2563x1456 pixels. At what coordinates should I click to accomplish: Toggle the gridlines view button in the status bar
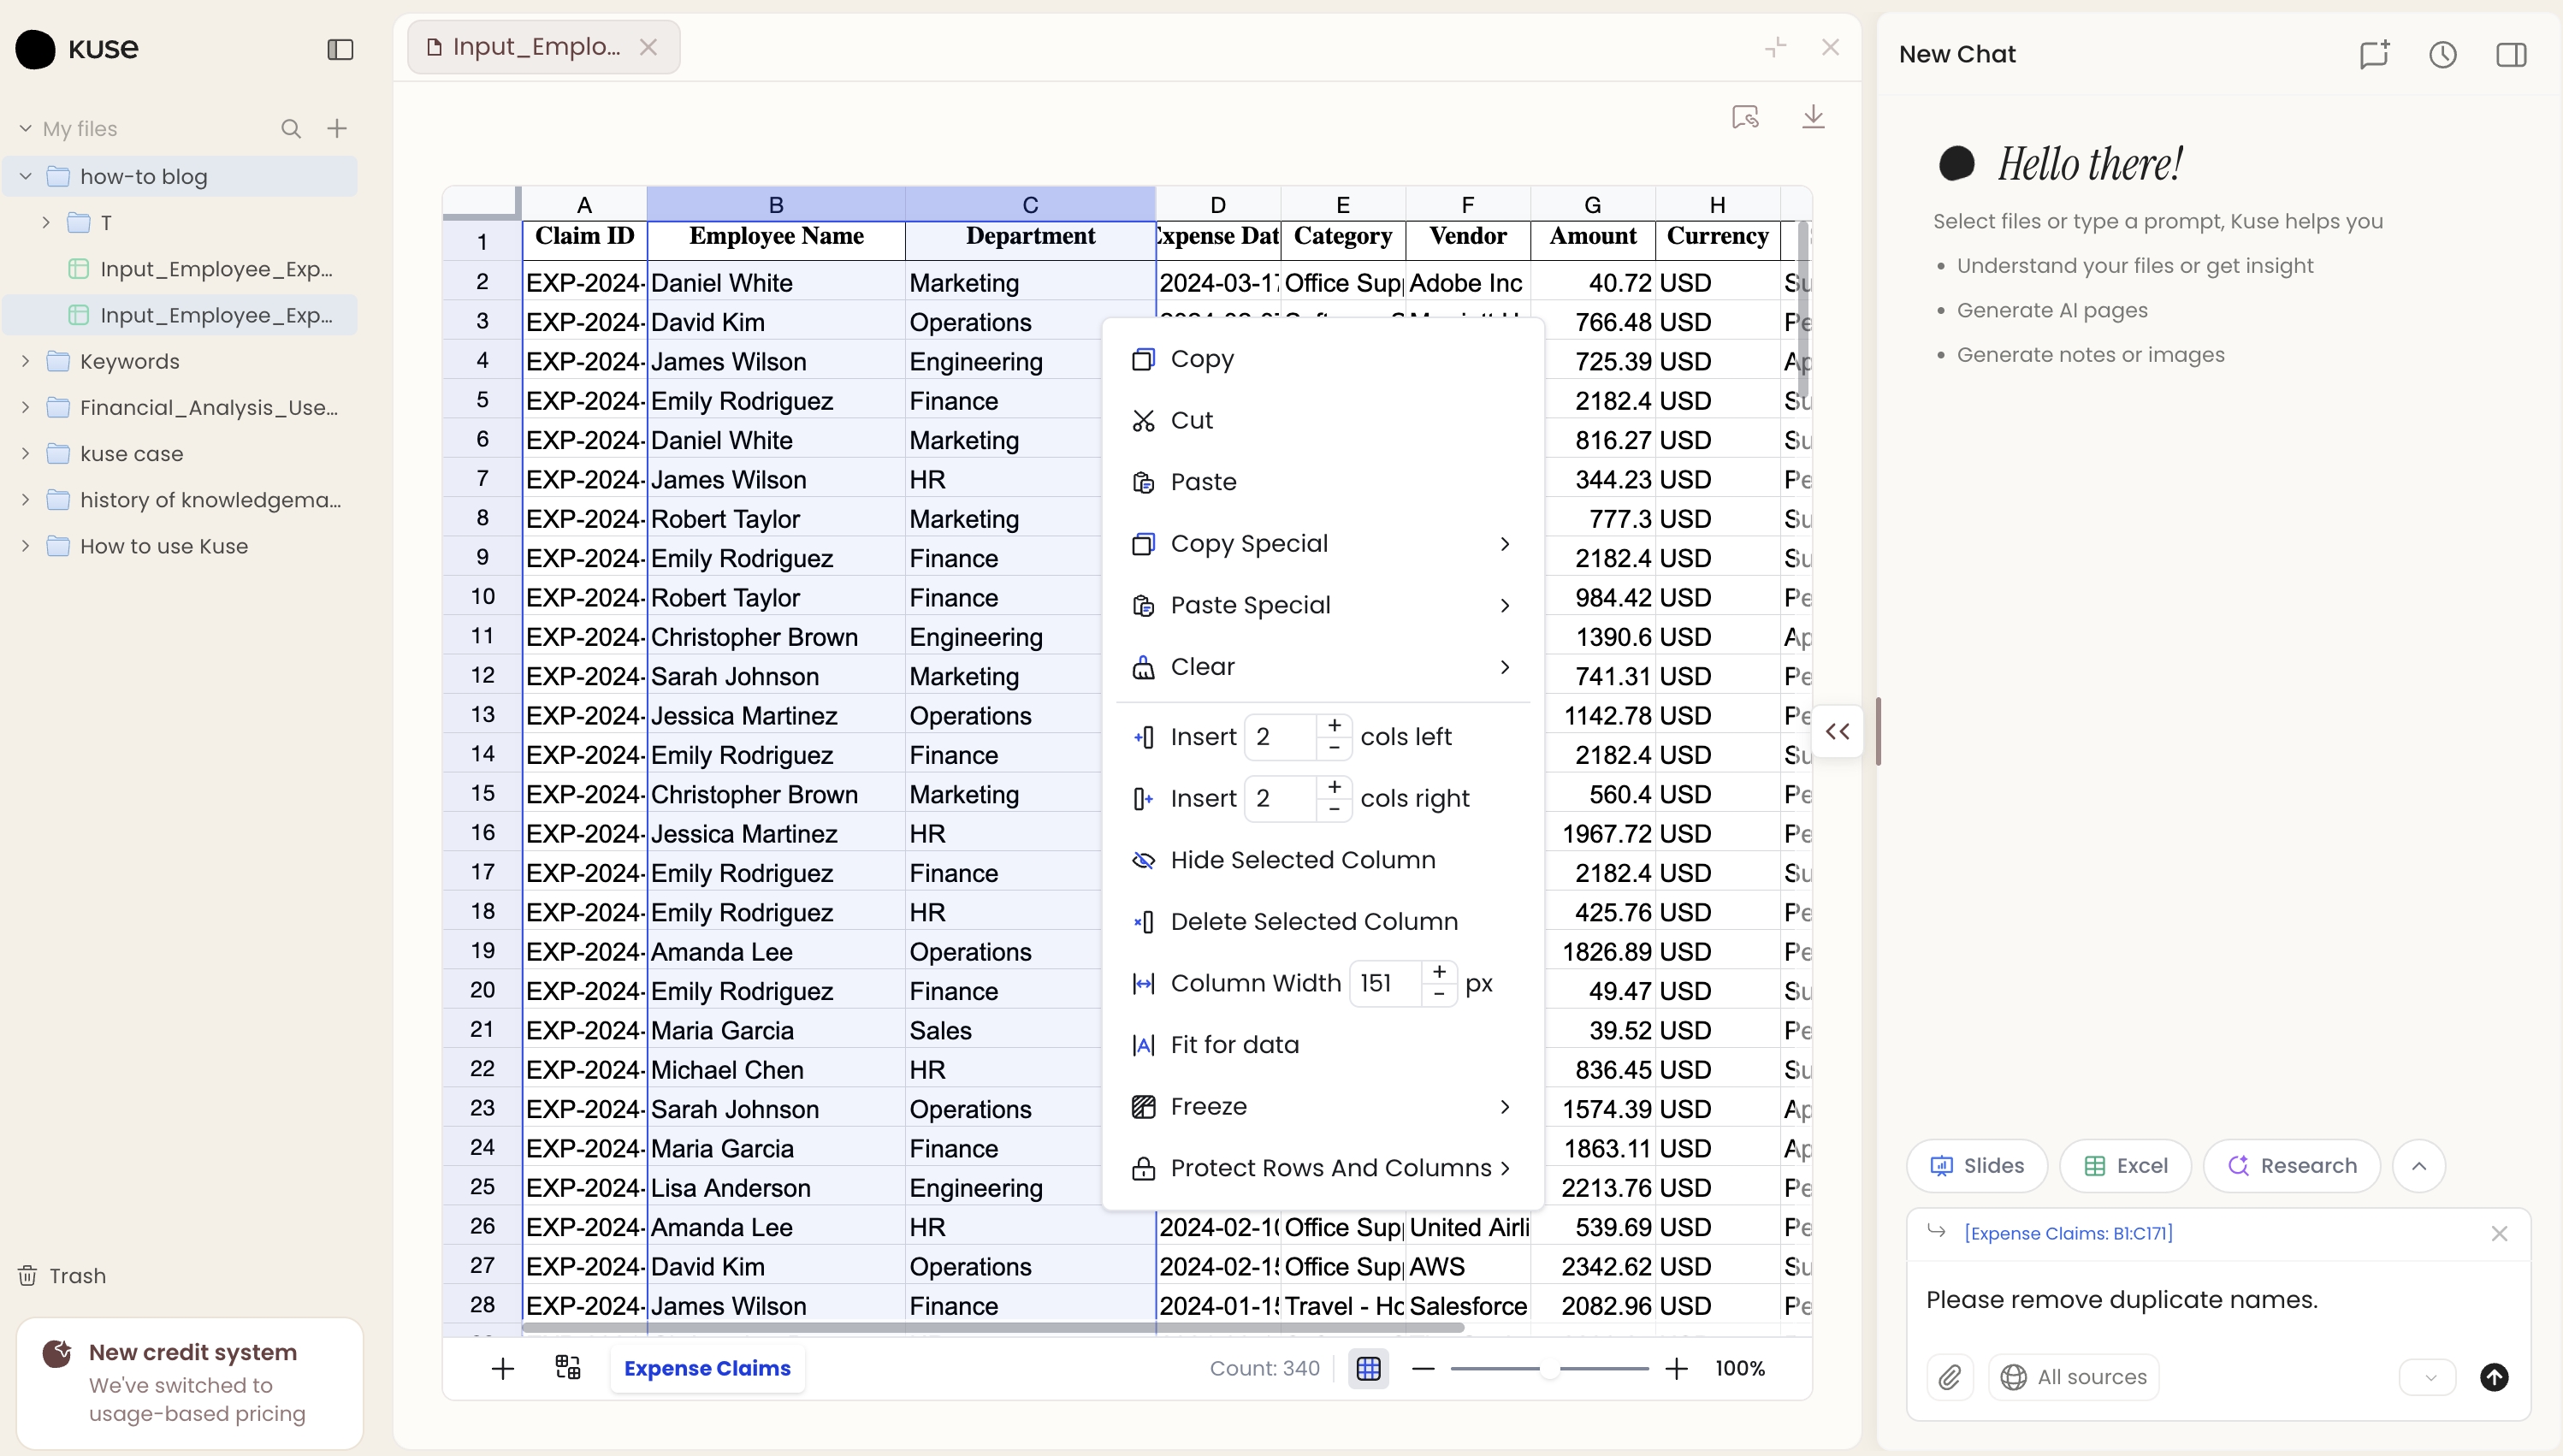(x=1368, y=1368)
